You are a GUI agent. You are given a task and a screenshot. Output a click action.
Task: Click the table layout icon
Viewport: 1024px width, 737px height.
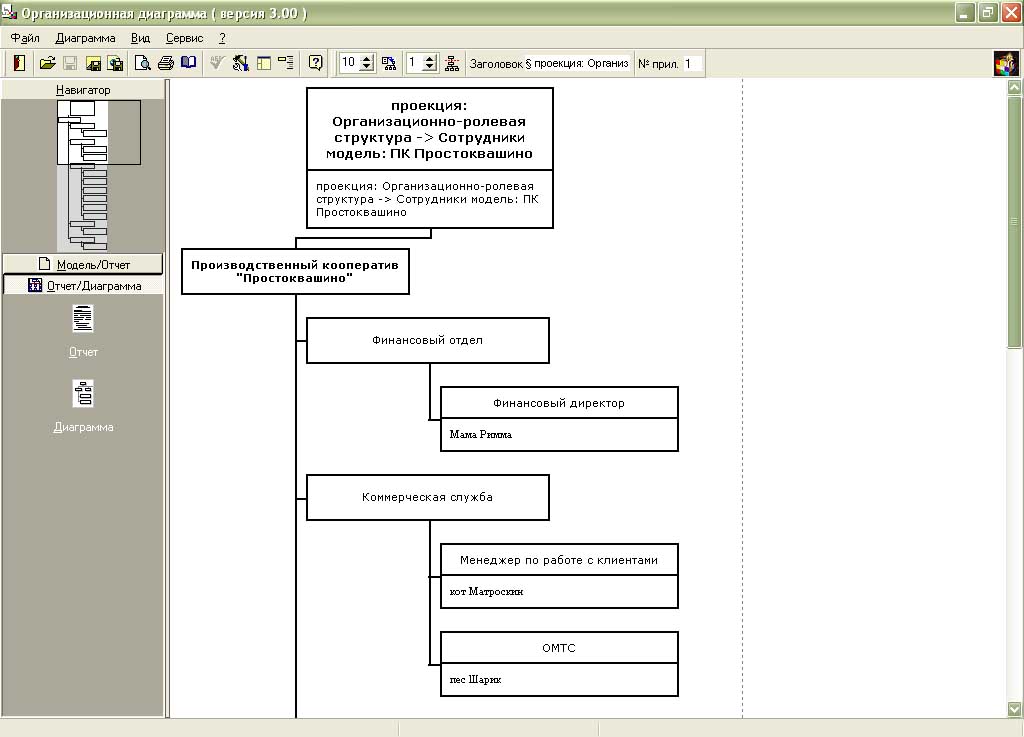click(264, 63)
